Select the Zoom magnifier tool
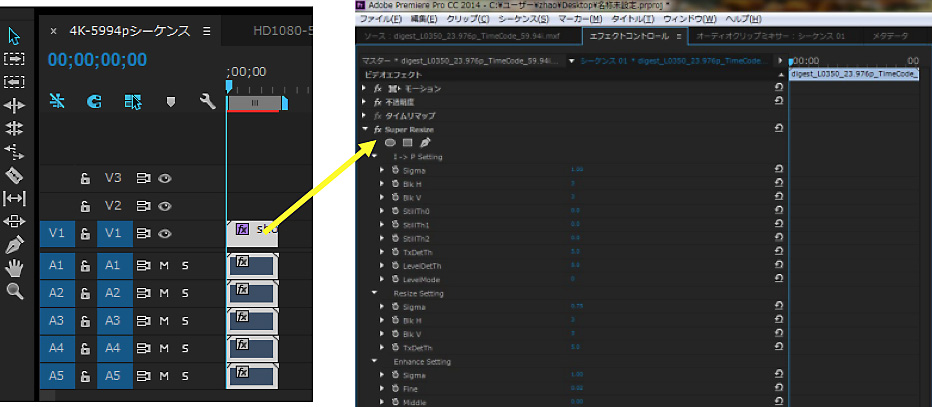The height and width of the screenshot is (407, 932). point(14,291)
